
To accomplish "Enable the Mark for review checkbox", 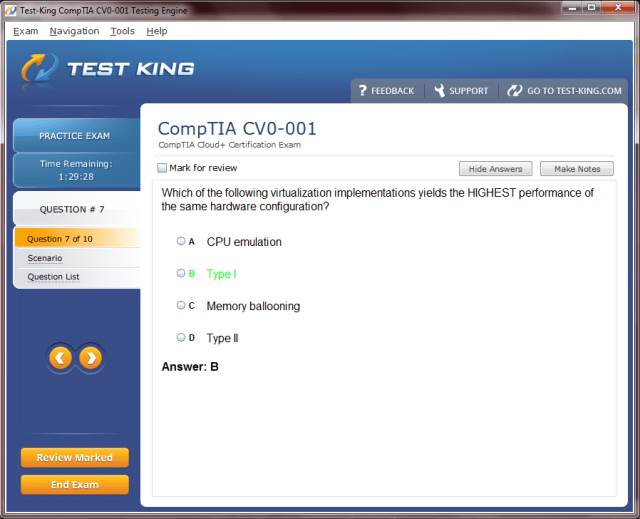I will [x=163, y=168].
